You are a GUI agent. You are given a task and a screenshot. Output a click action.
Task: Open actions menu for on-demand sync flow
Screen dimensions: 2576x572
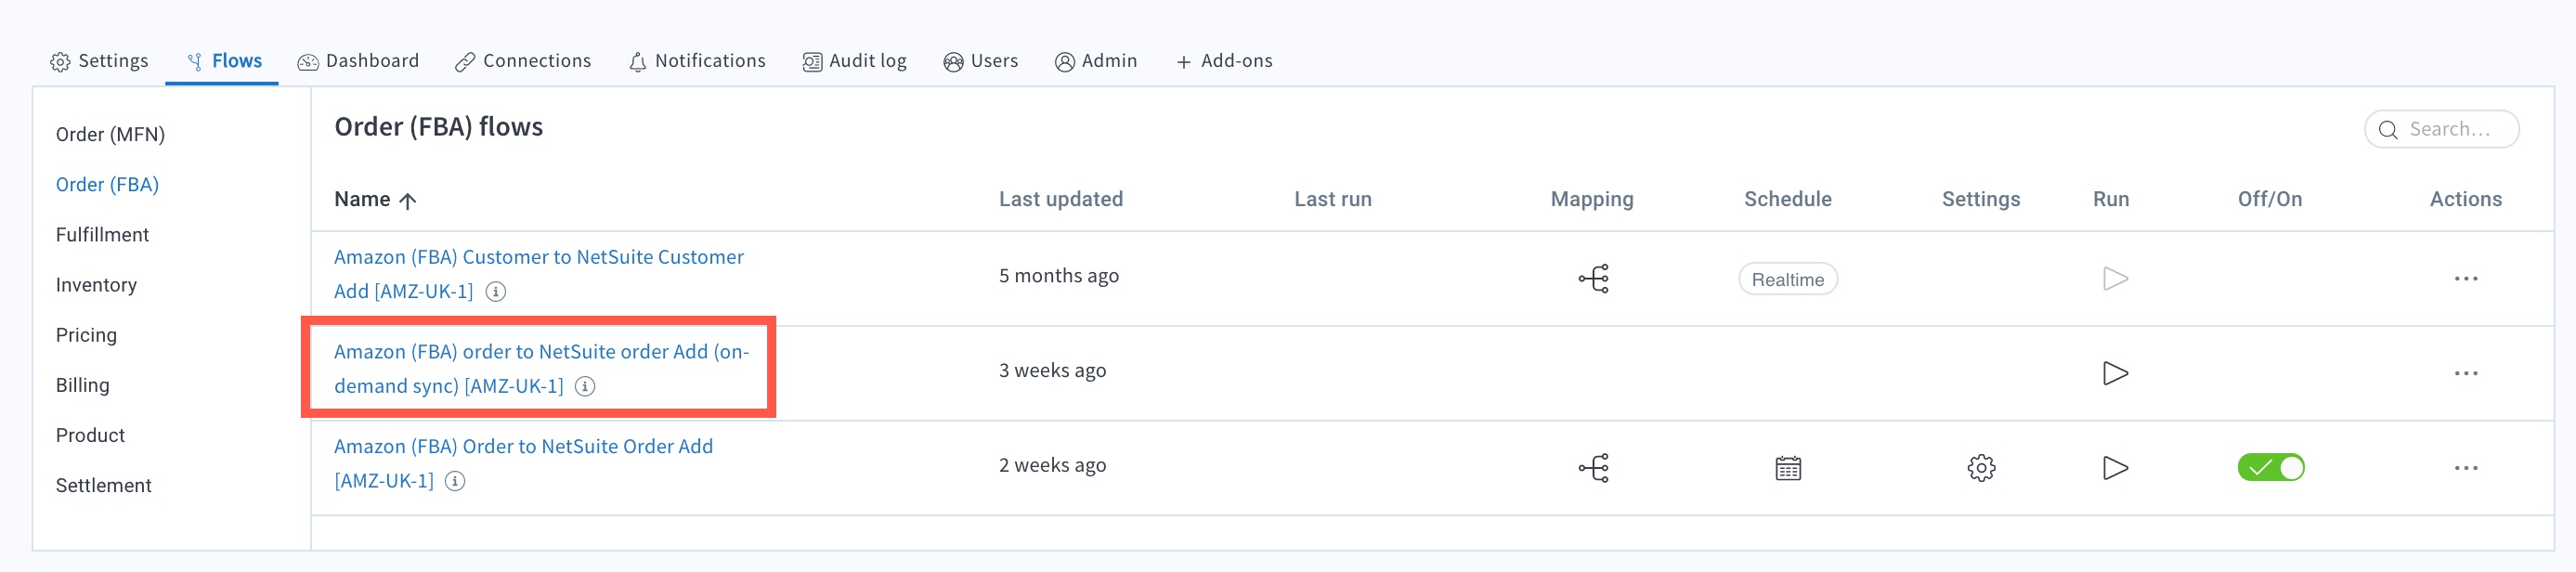pos(2465,373)
